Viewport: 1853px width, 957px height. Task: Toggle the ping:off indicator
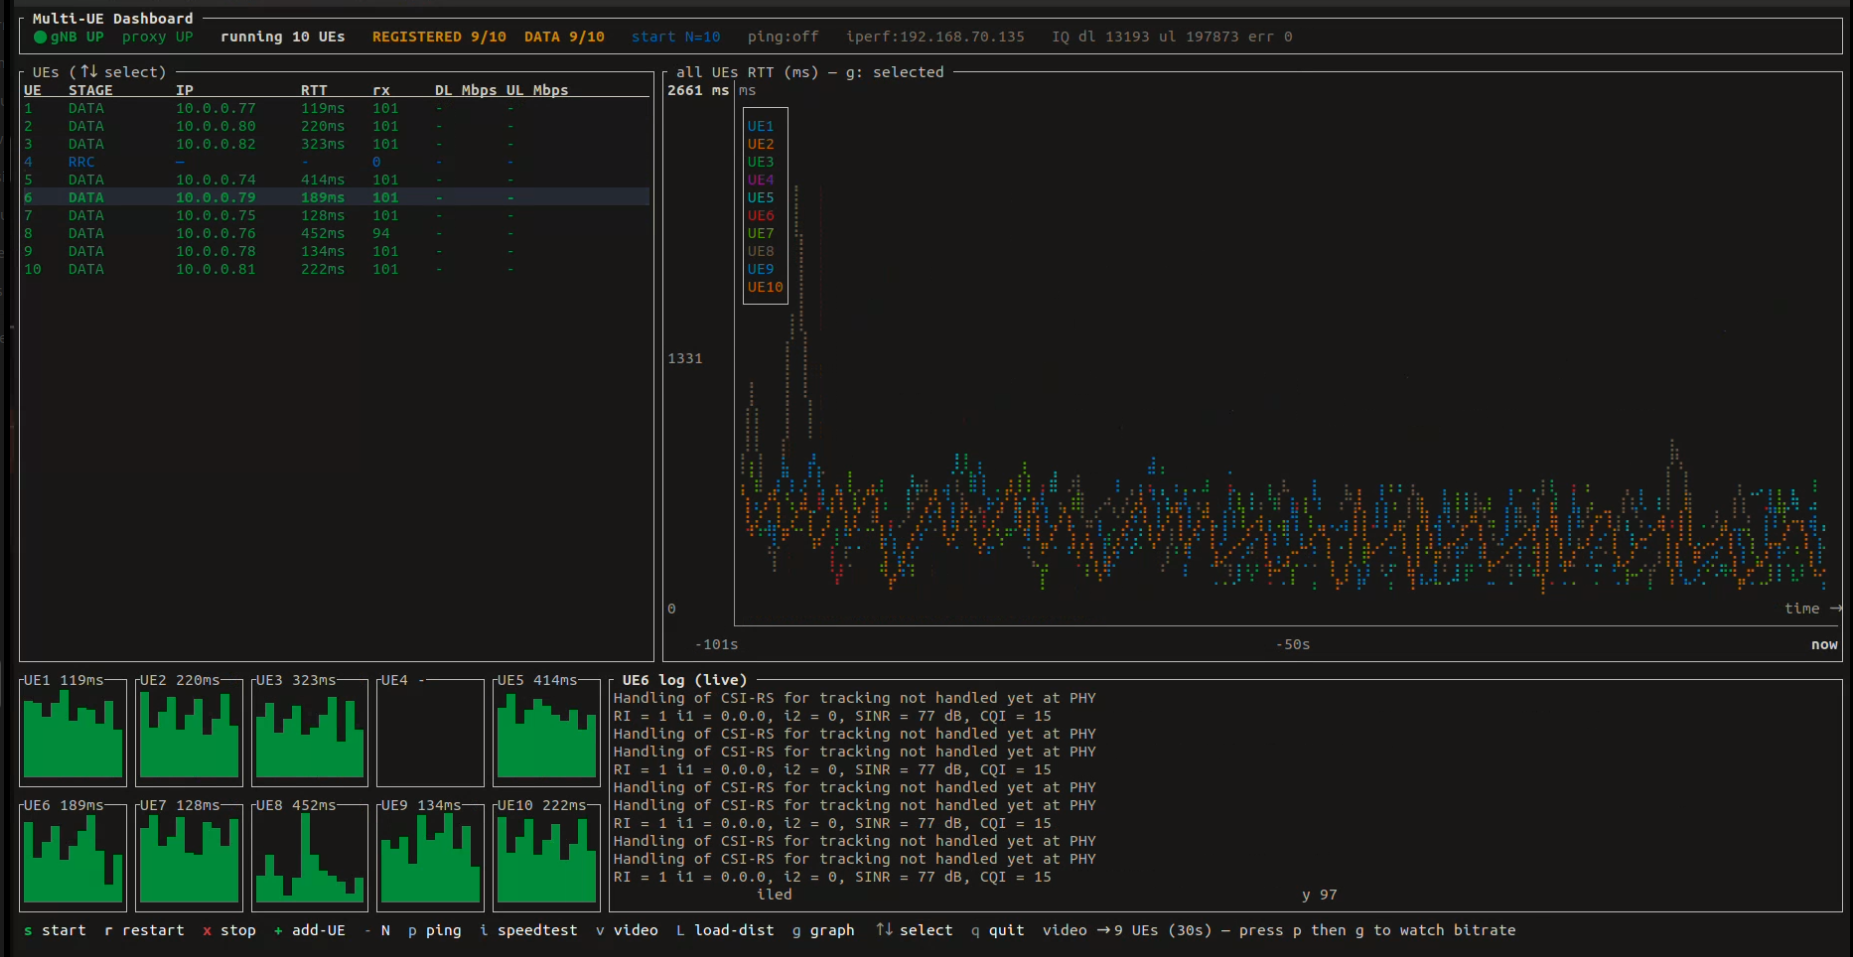(783, 37)
